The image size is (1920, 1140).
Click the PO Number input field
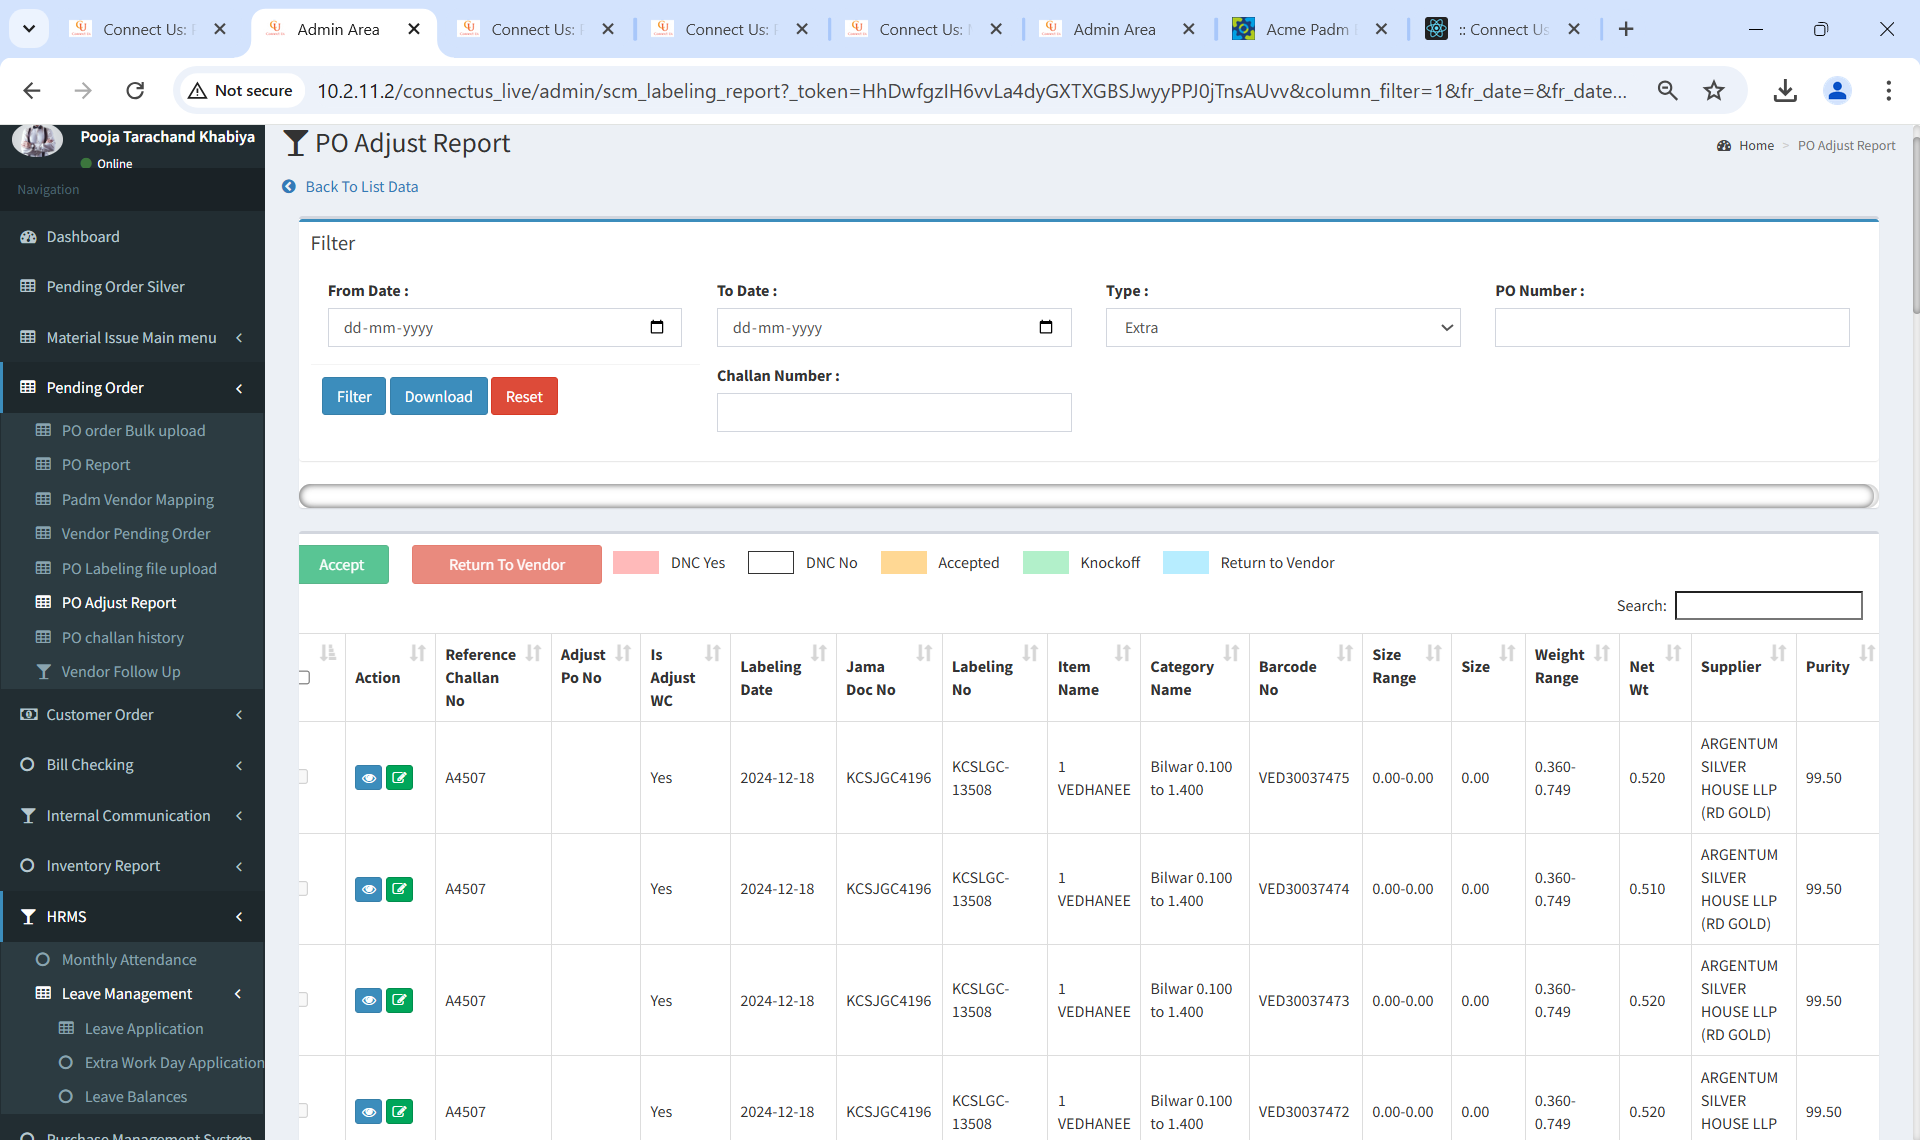point(1672,328)
